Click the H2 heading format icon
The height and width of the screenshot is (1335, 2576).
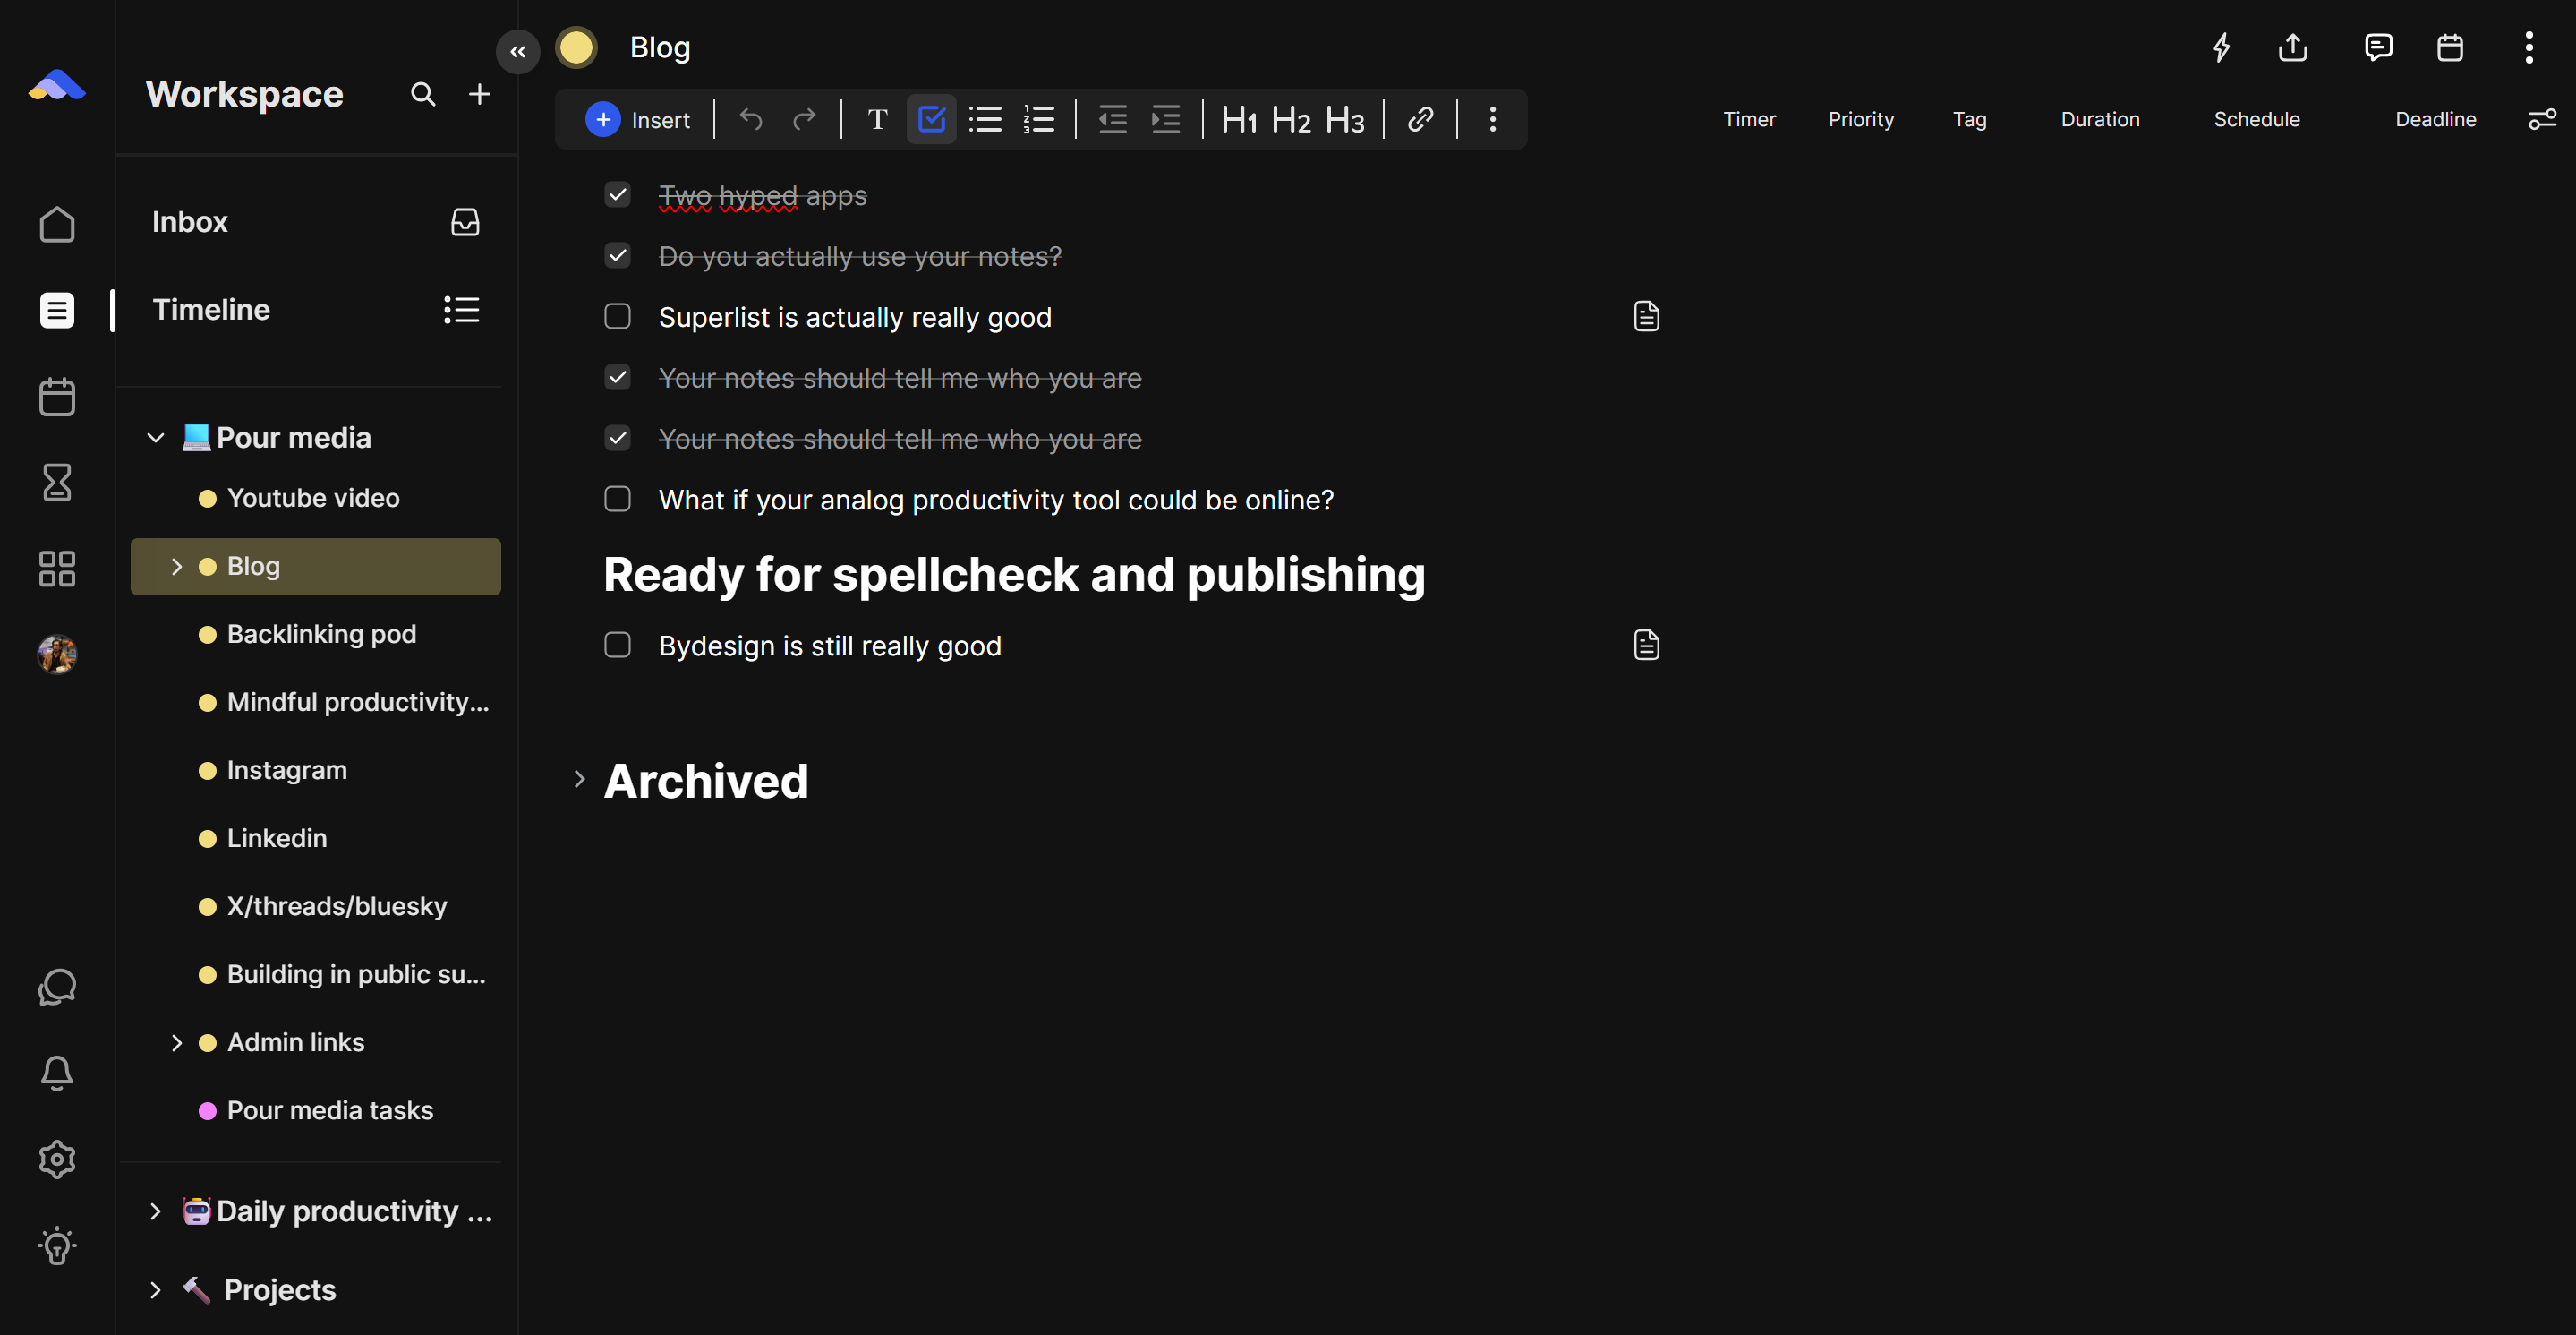point(1290,120)
